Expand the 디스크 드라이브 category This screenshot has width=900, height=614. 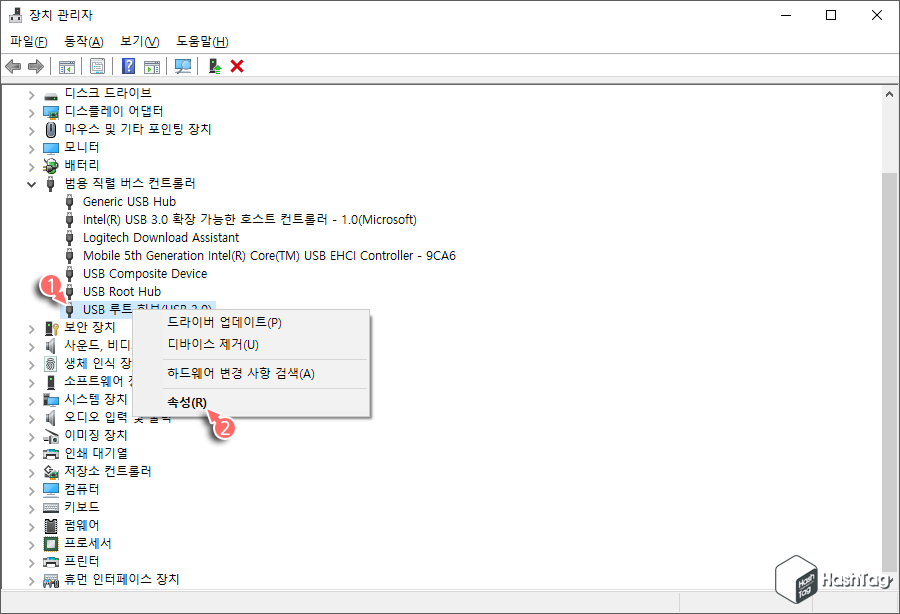click(32, 92)
